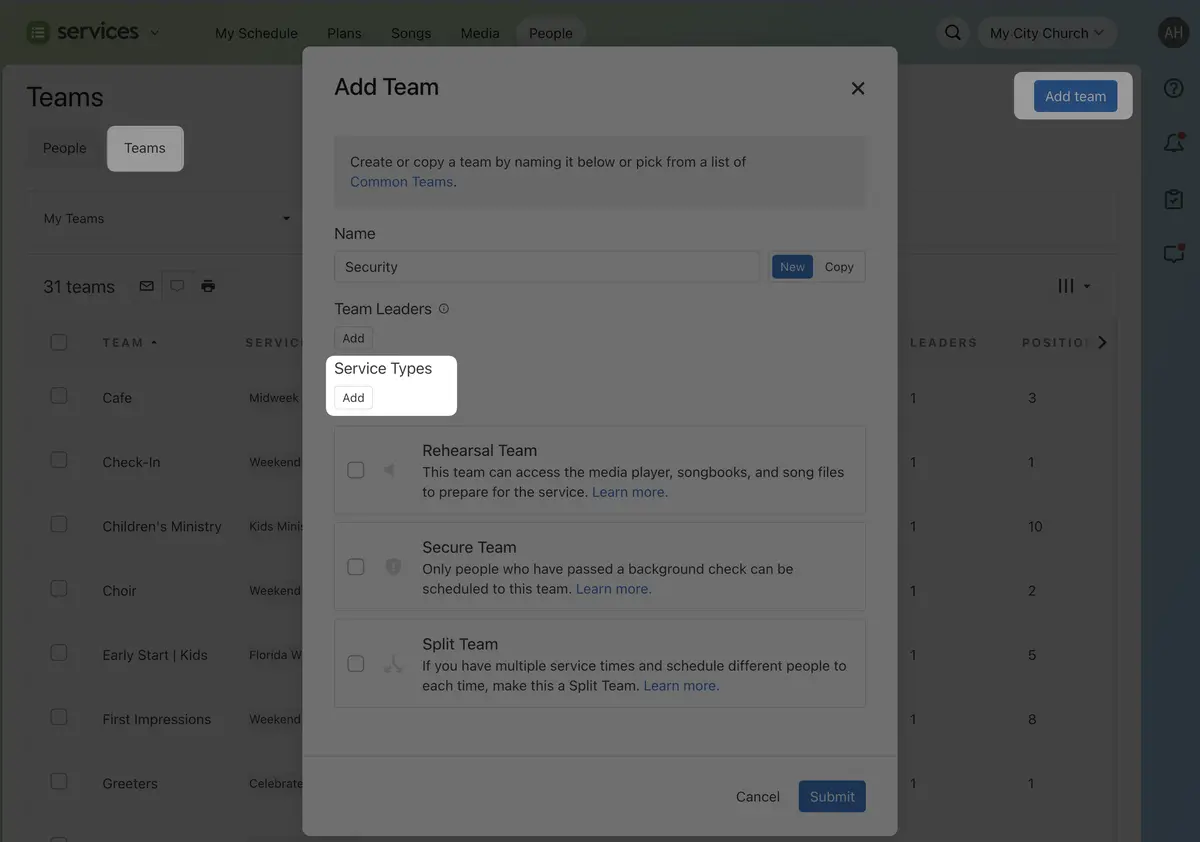This screenshot has width=1200, height=842.
Task: Click the text message icon beside 31 teams
Action: coord(177,286)
